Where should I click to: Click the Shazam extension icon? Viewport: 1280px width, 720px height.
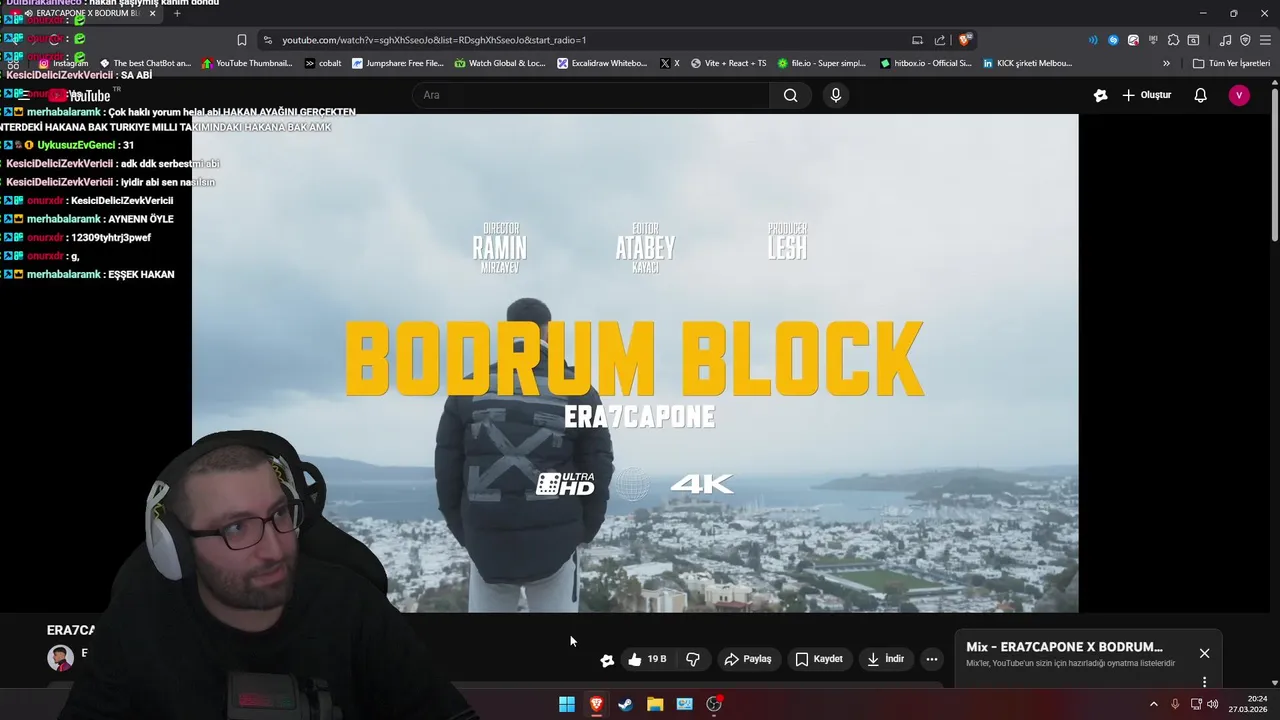point(1113,40)
